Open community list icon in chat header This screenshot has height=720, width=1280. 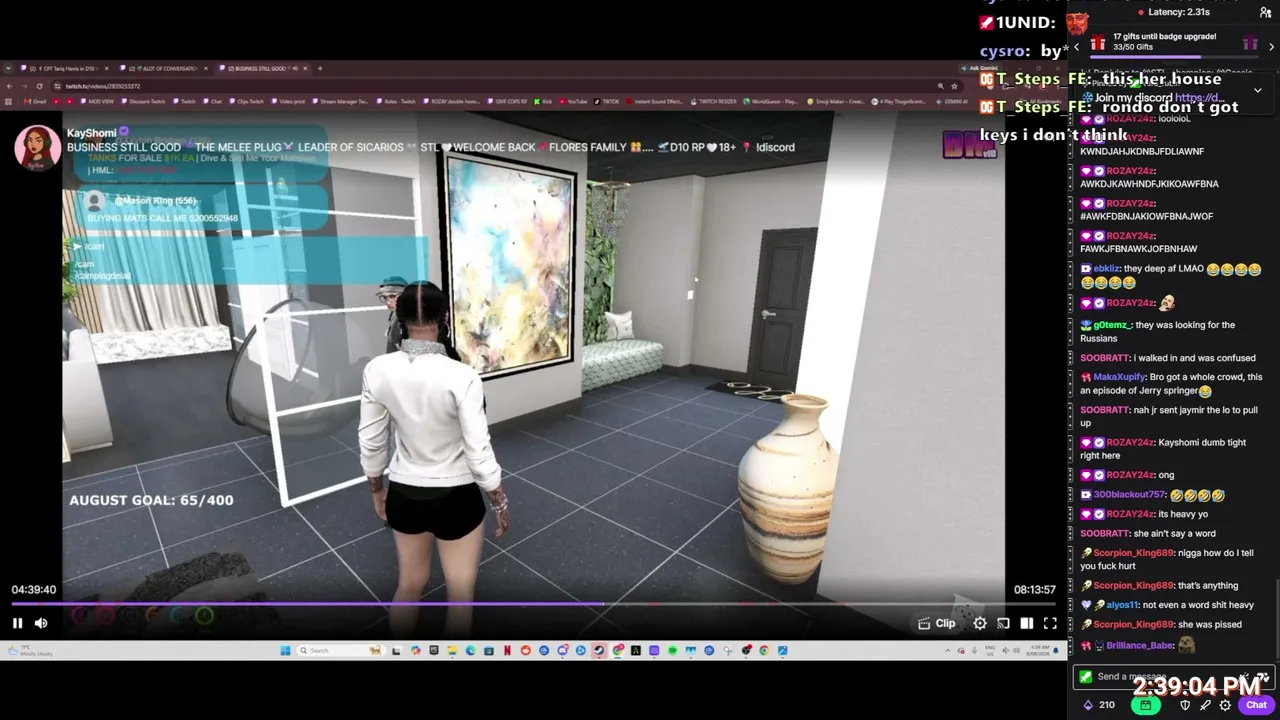point(1265,12)
